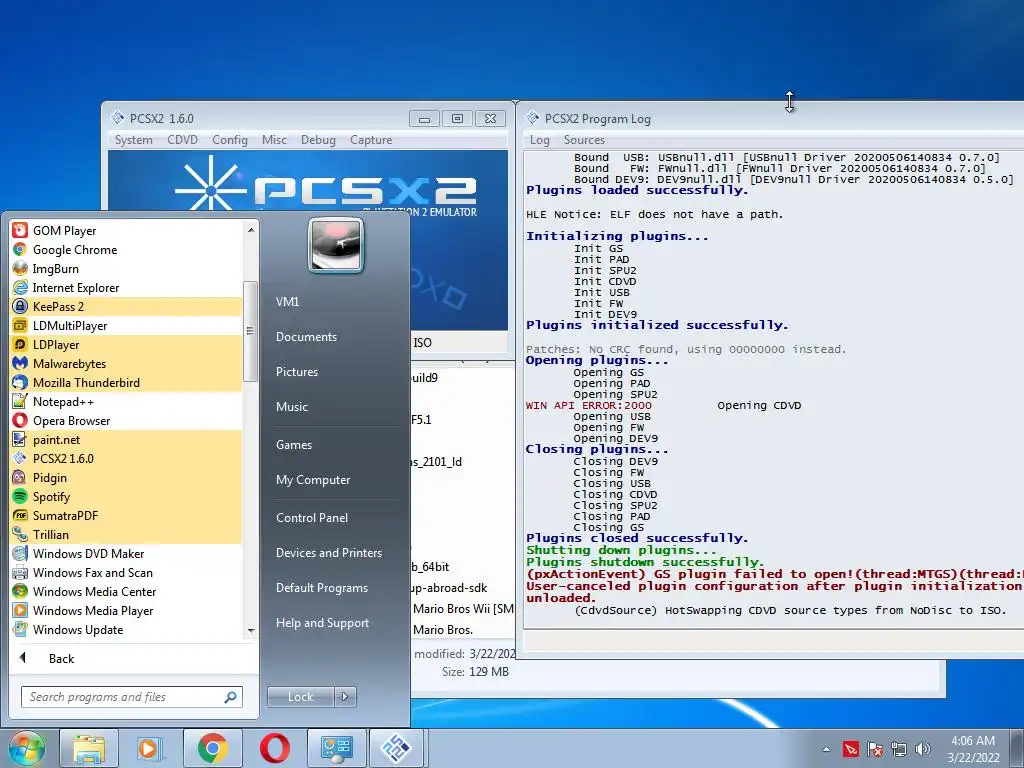Open the Capture menu in PCSX2
The height and width of the screenshot is (768, 1024).
click(x=371, y=140)
